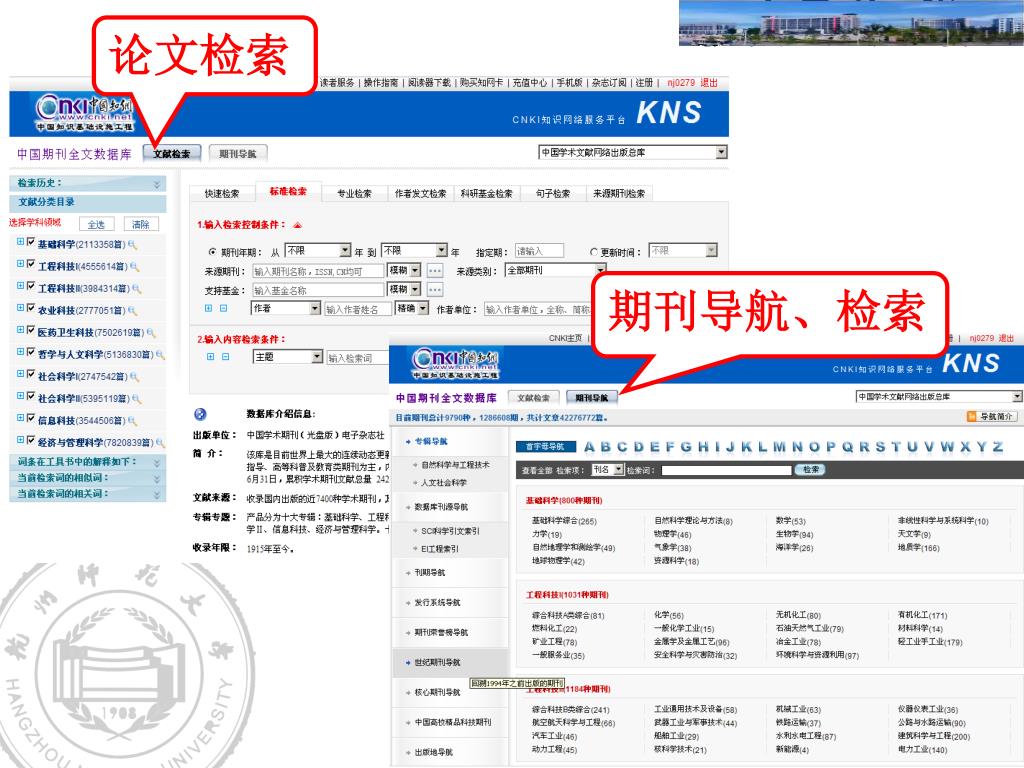
Task: Click the CNKI logo in the journal navigation window
Action: click(x=455, y=364)
